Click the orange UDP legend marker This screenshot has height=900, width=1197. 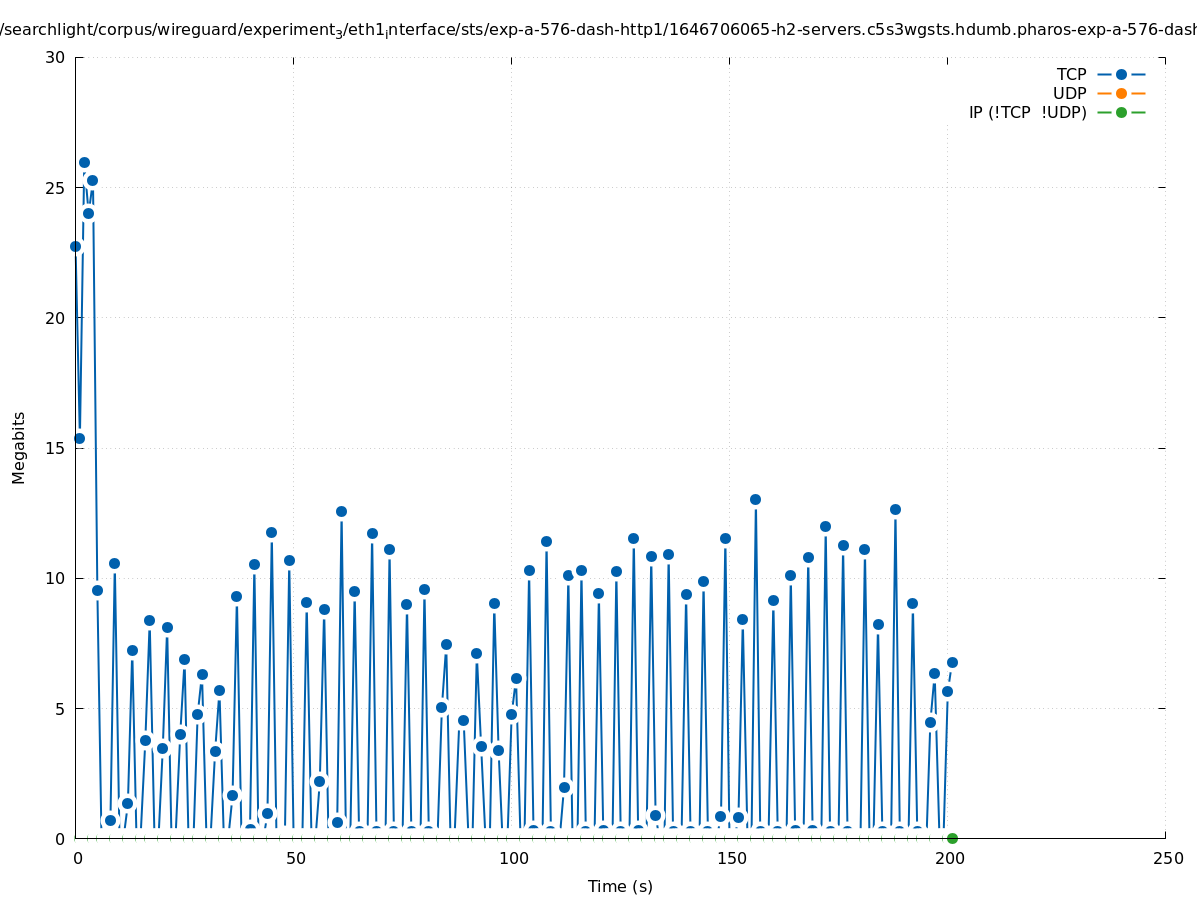point(1121,94)
